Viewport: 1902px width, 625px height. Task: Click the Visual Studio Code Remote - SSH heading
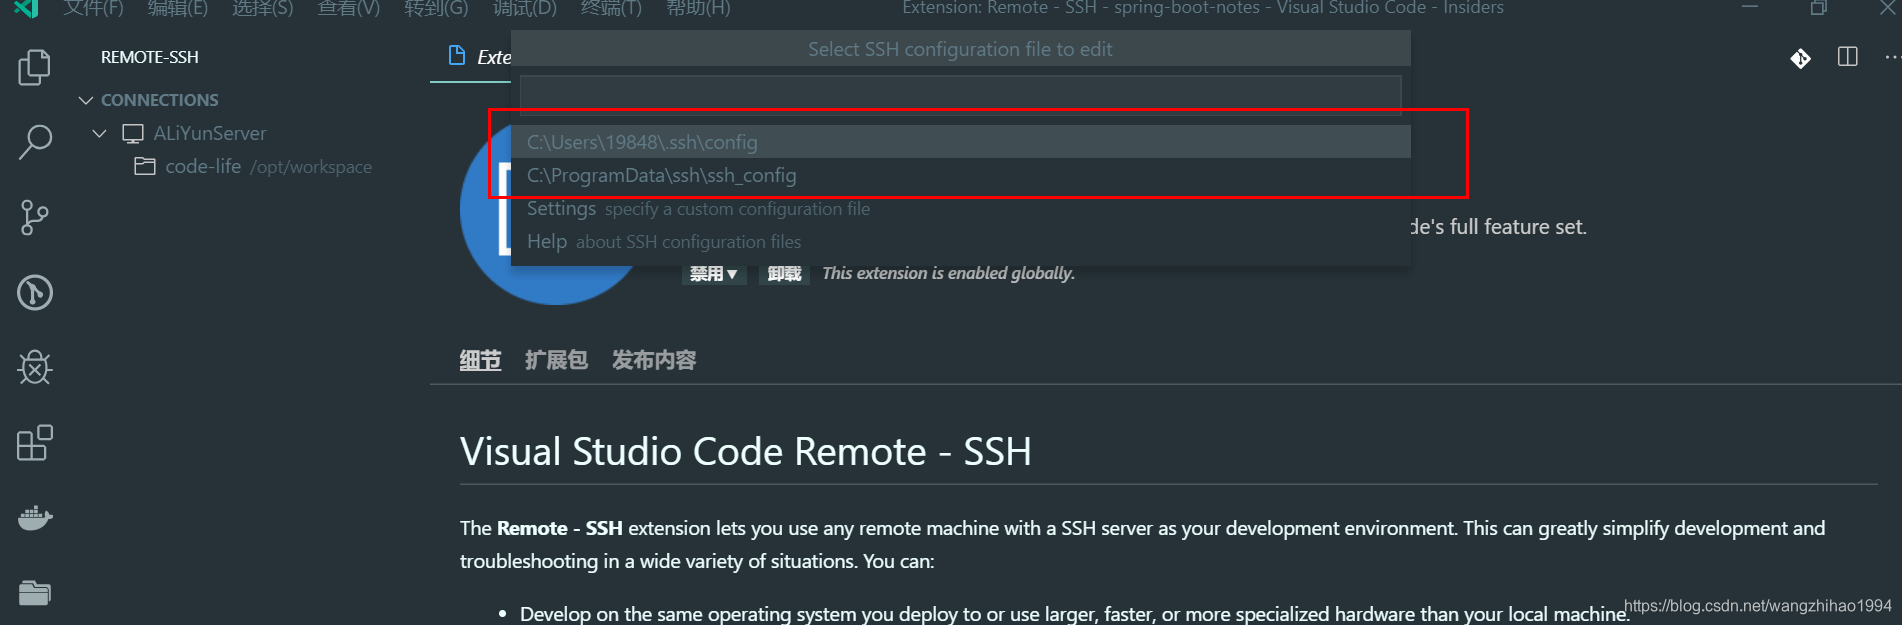click(745, 452)
